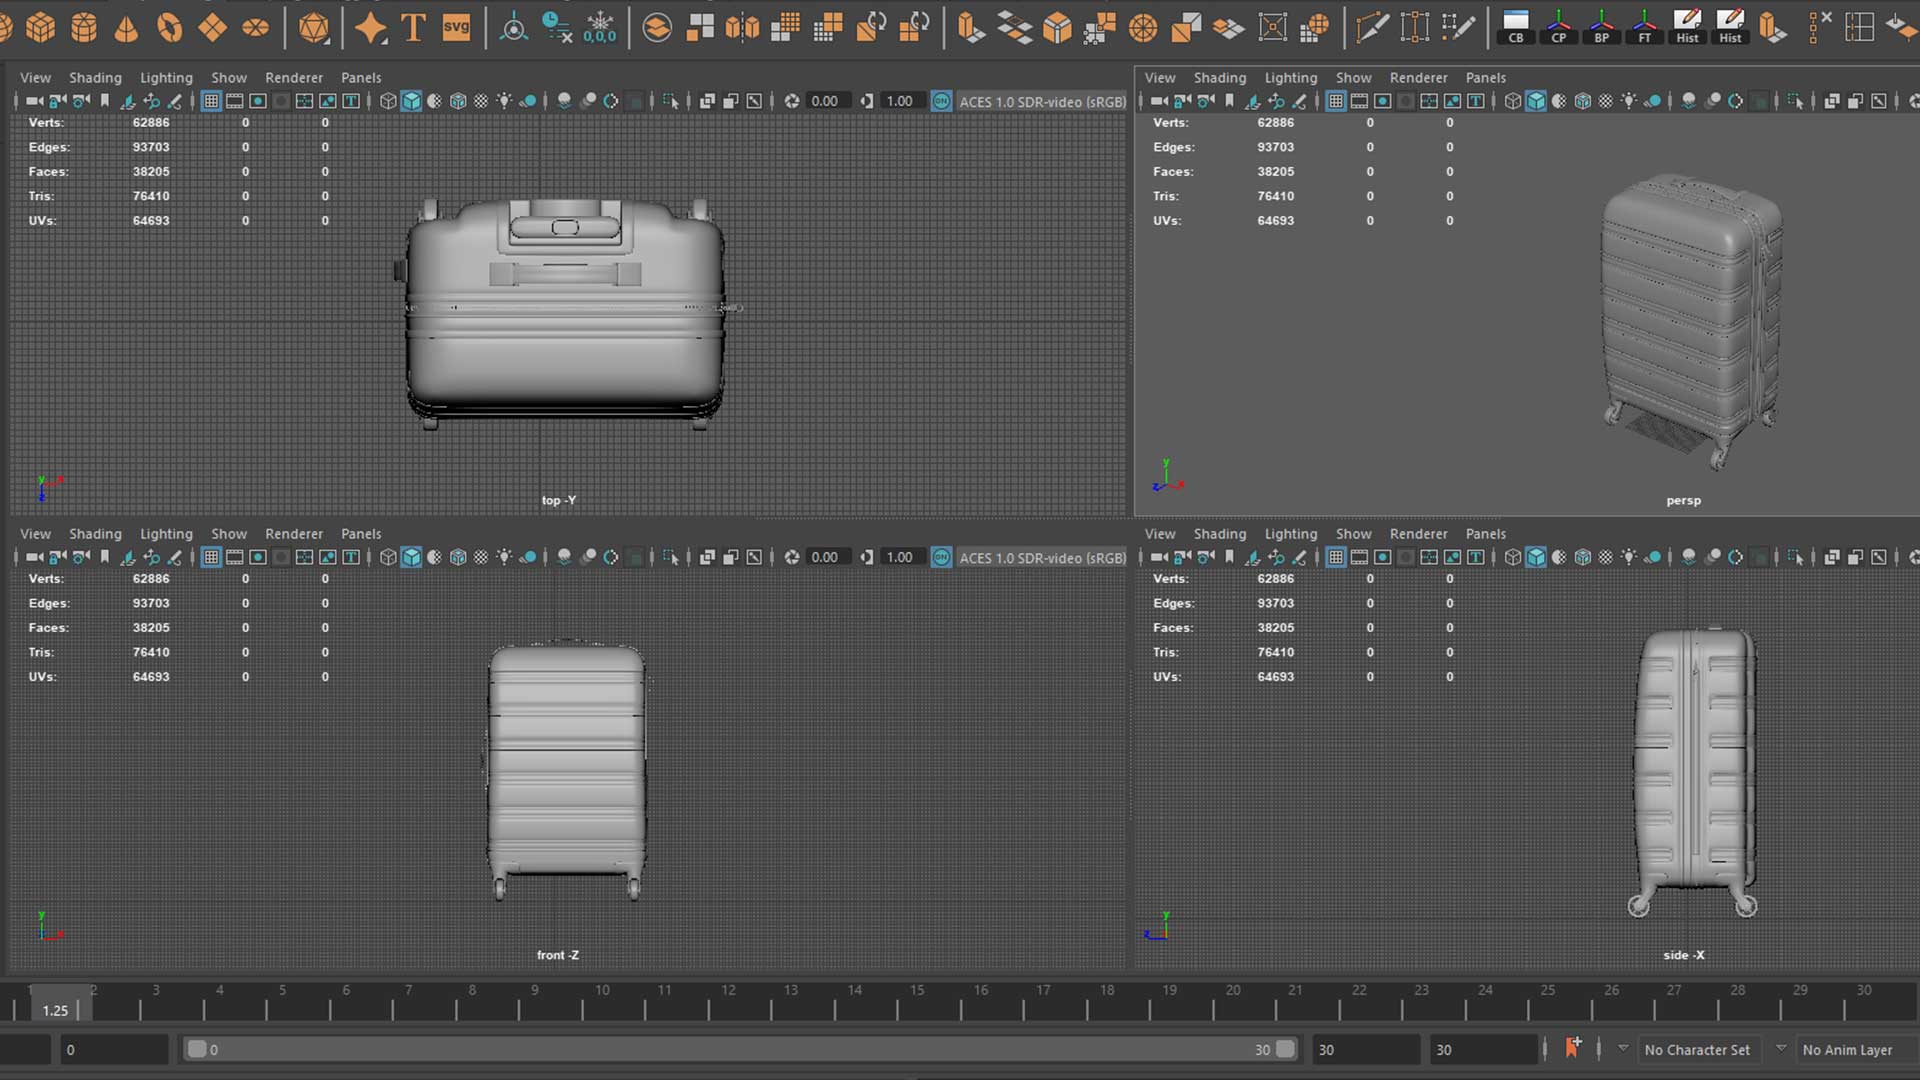The width and height of the screenshot is (1920, 1080).
Task: Toggle ACES view transform in front viewport
Action: (x=941, y=557)
